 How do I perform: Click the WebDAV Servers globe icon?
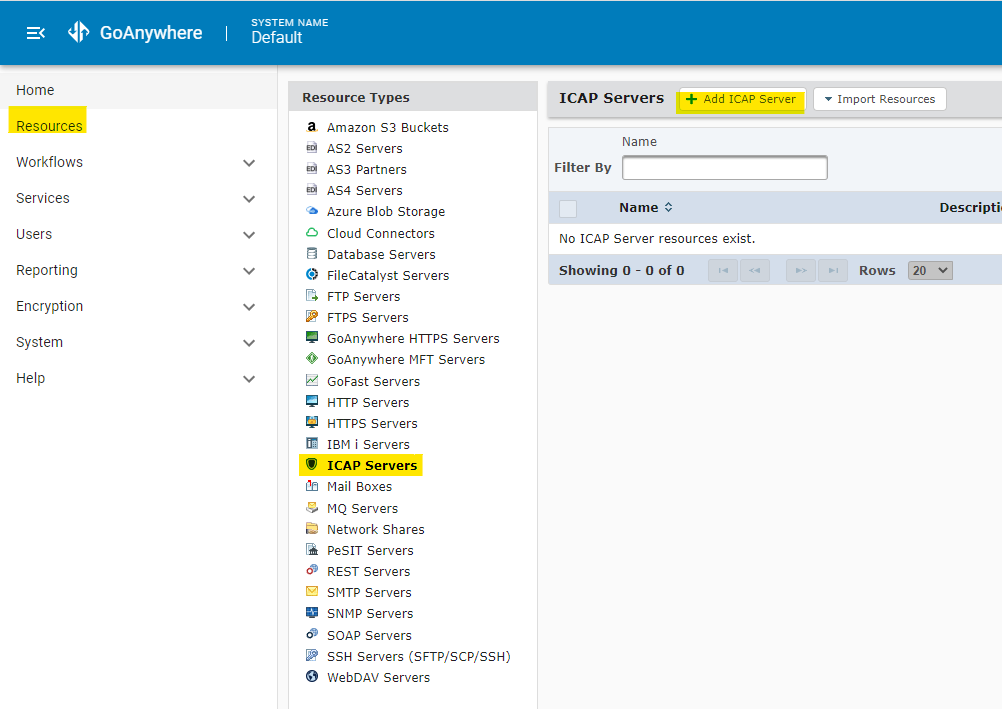[312, 676]
